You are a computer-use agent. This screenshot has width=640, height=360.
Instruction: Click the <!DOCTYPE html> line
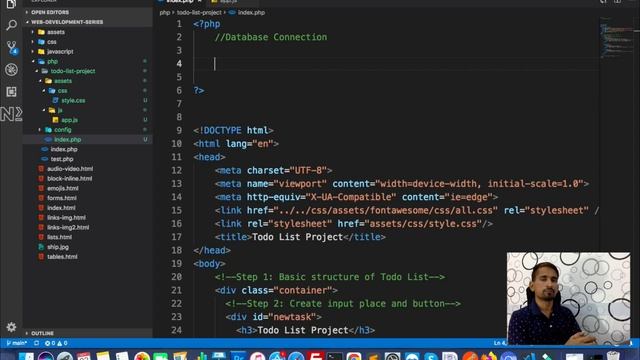[233, 130]
